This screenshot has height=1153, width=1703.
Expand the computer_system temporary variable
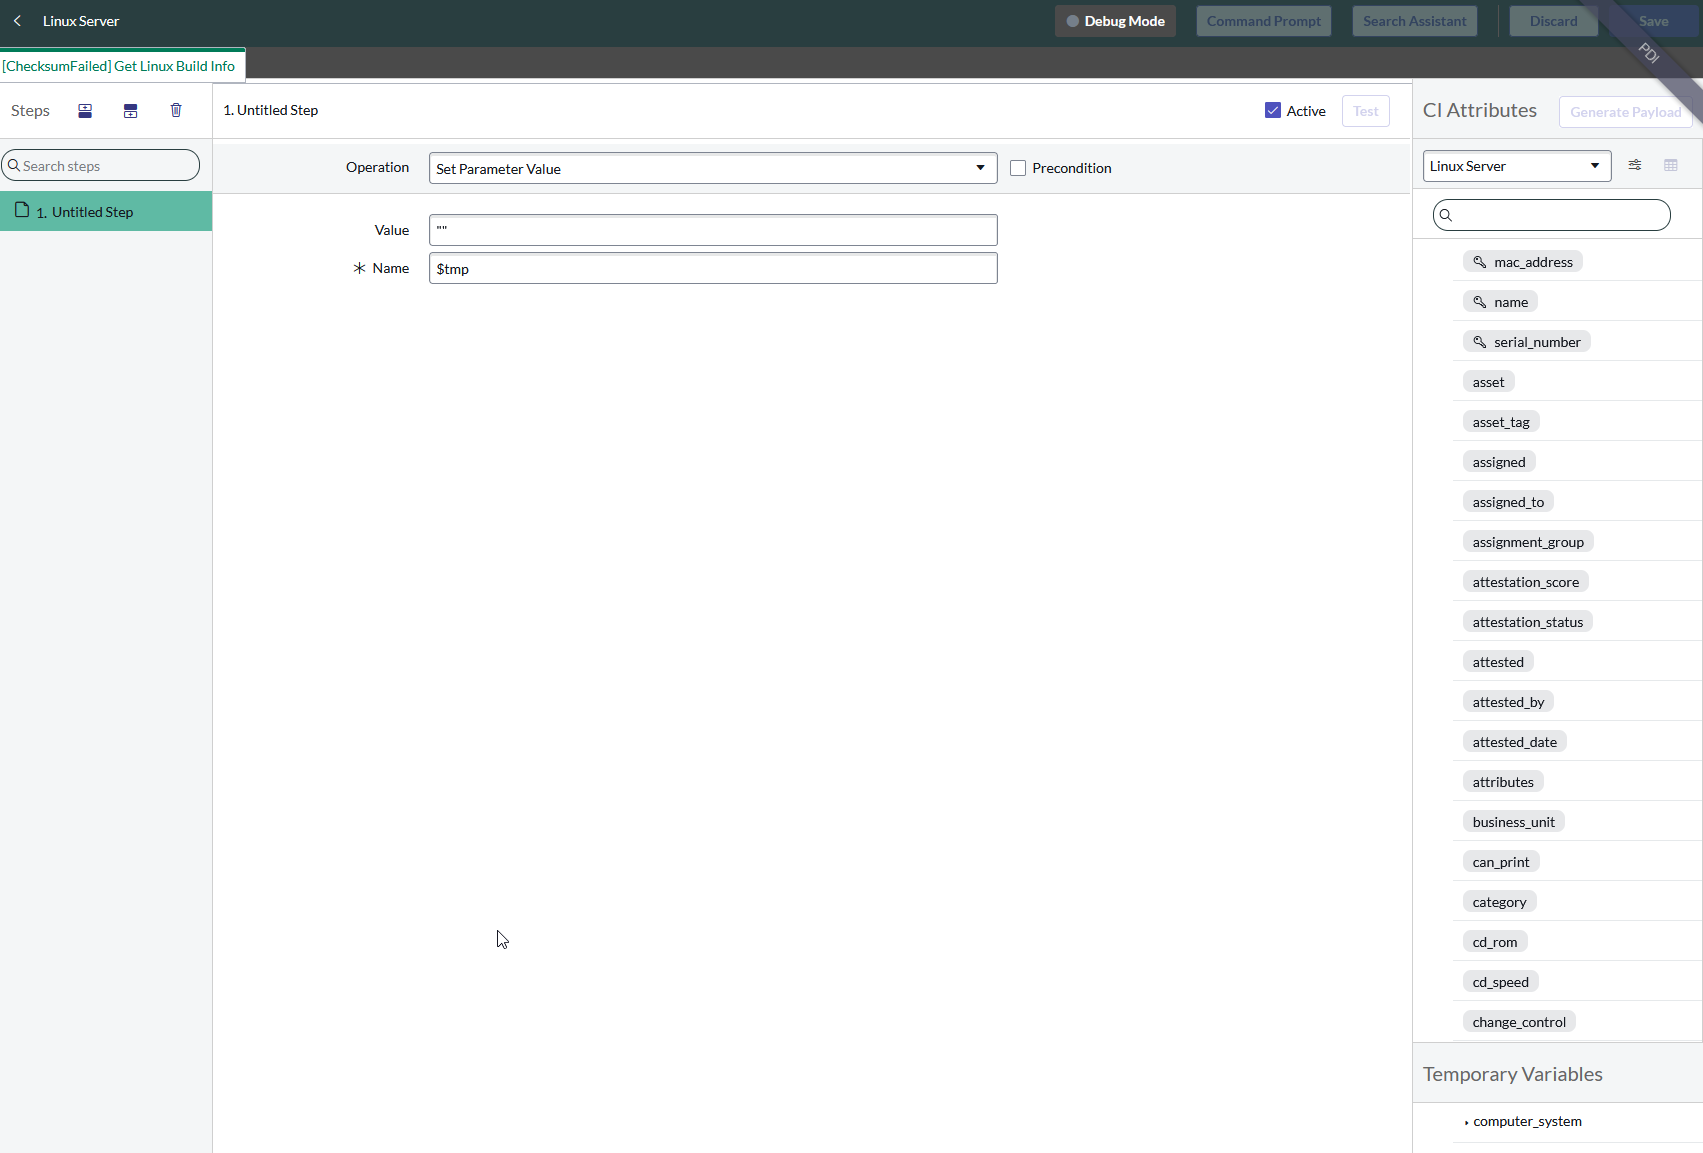pyautogui.click(x=1466, y=1122)
